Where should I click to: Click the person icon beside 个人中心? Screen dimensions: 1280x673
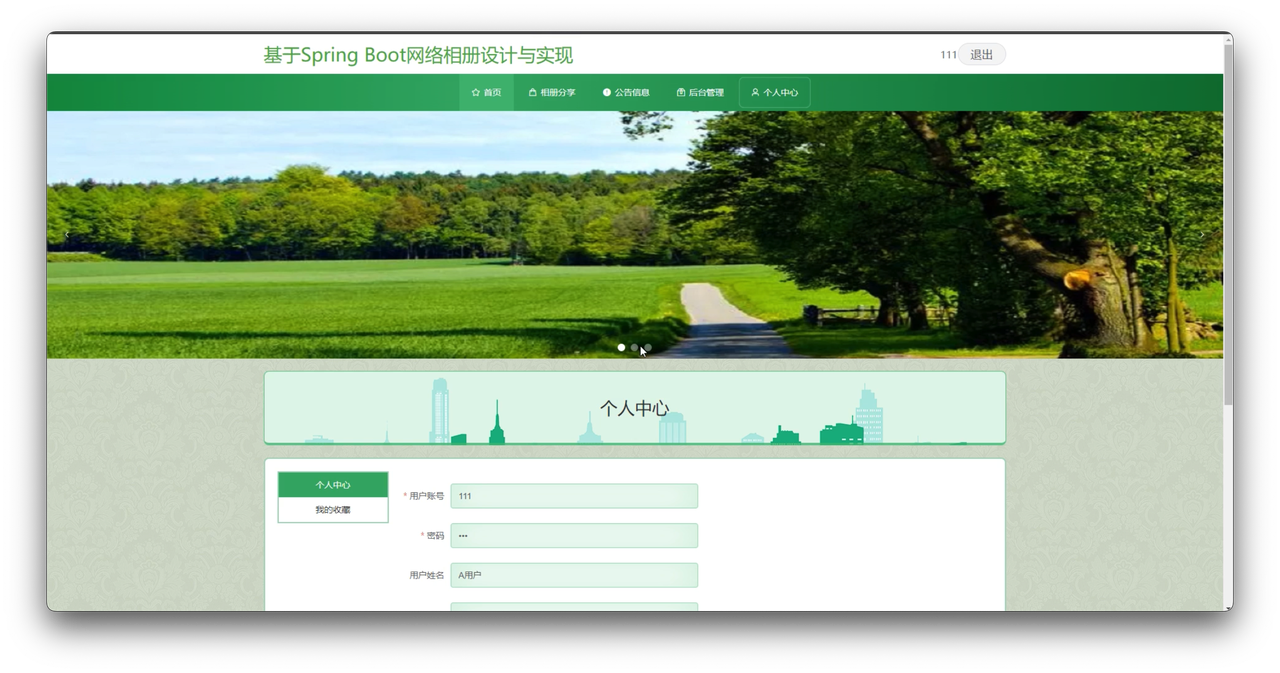[755, 92]
